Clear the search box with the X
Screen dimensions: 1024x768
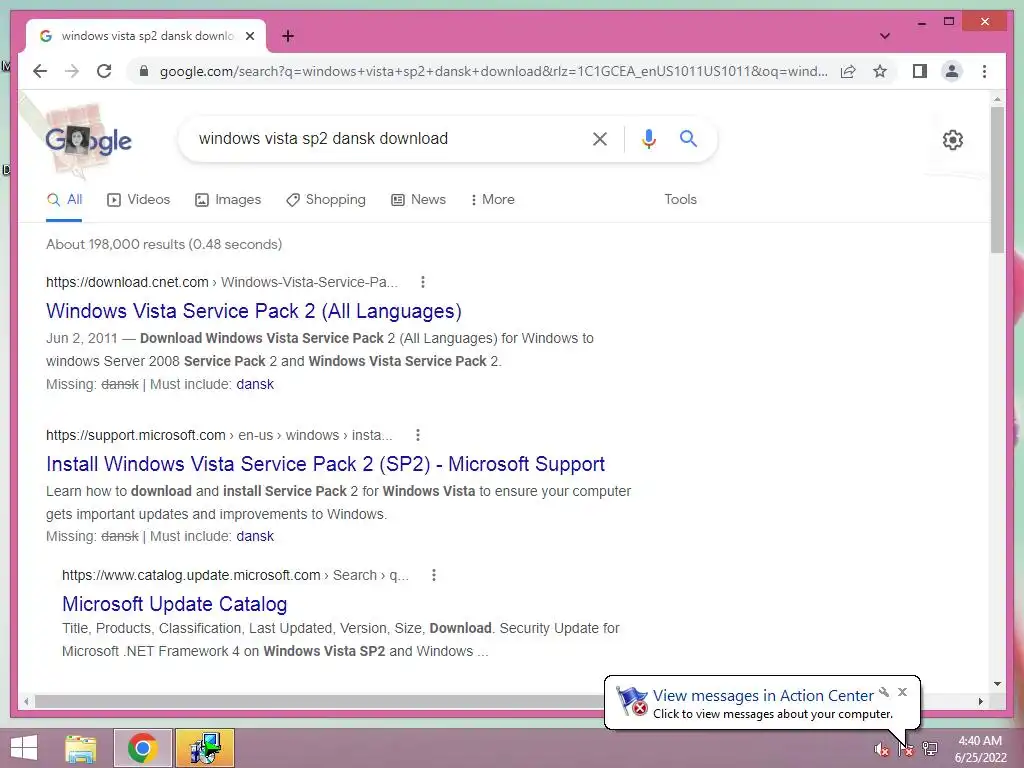[600, 138]
